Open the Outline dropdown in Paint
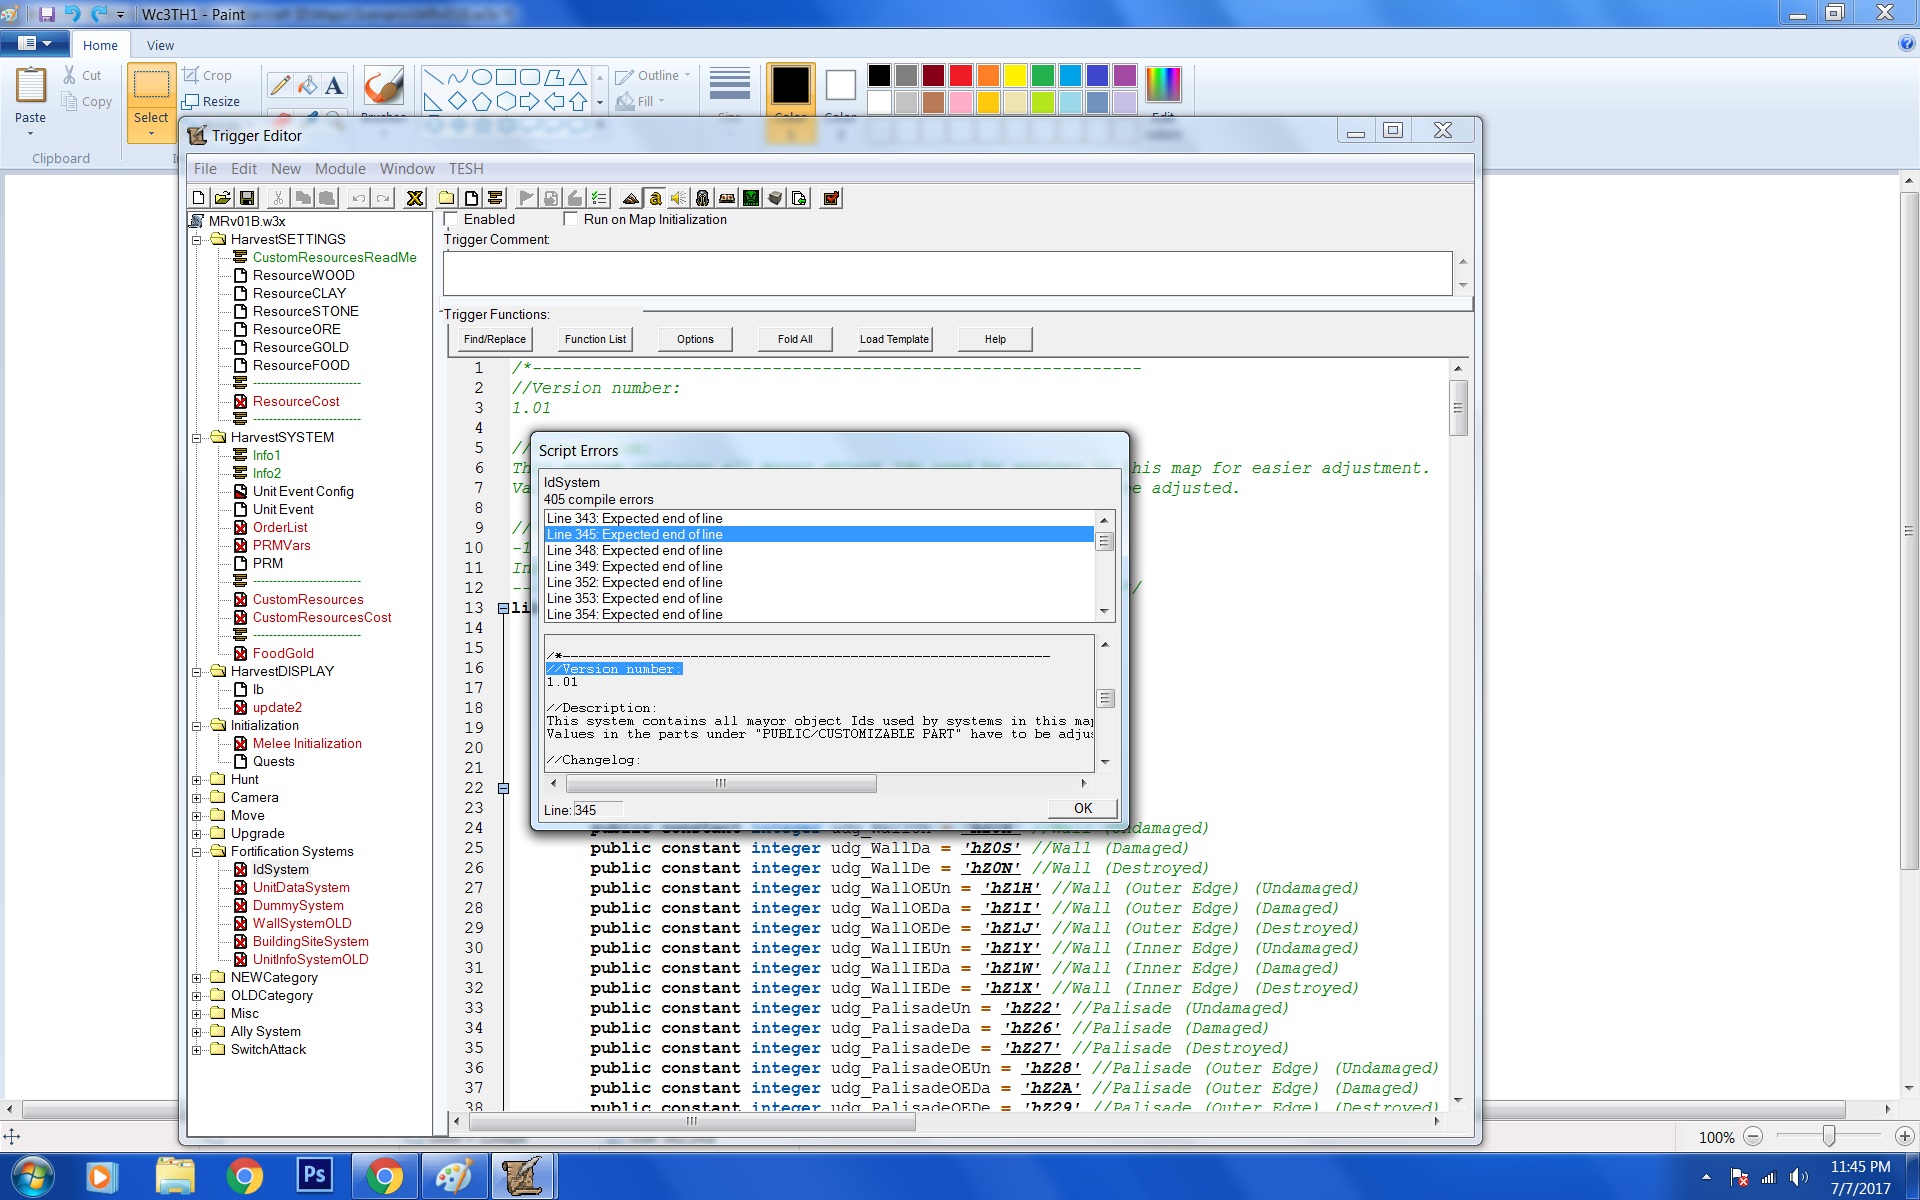The image size is (1920, 1200). 653,75
